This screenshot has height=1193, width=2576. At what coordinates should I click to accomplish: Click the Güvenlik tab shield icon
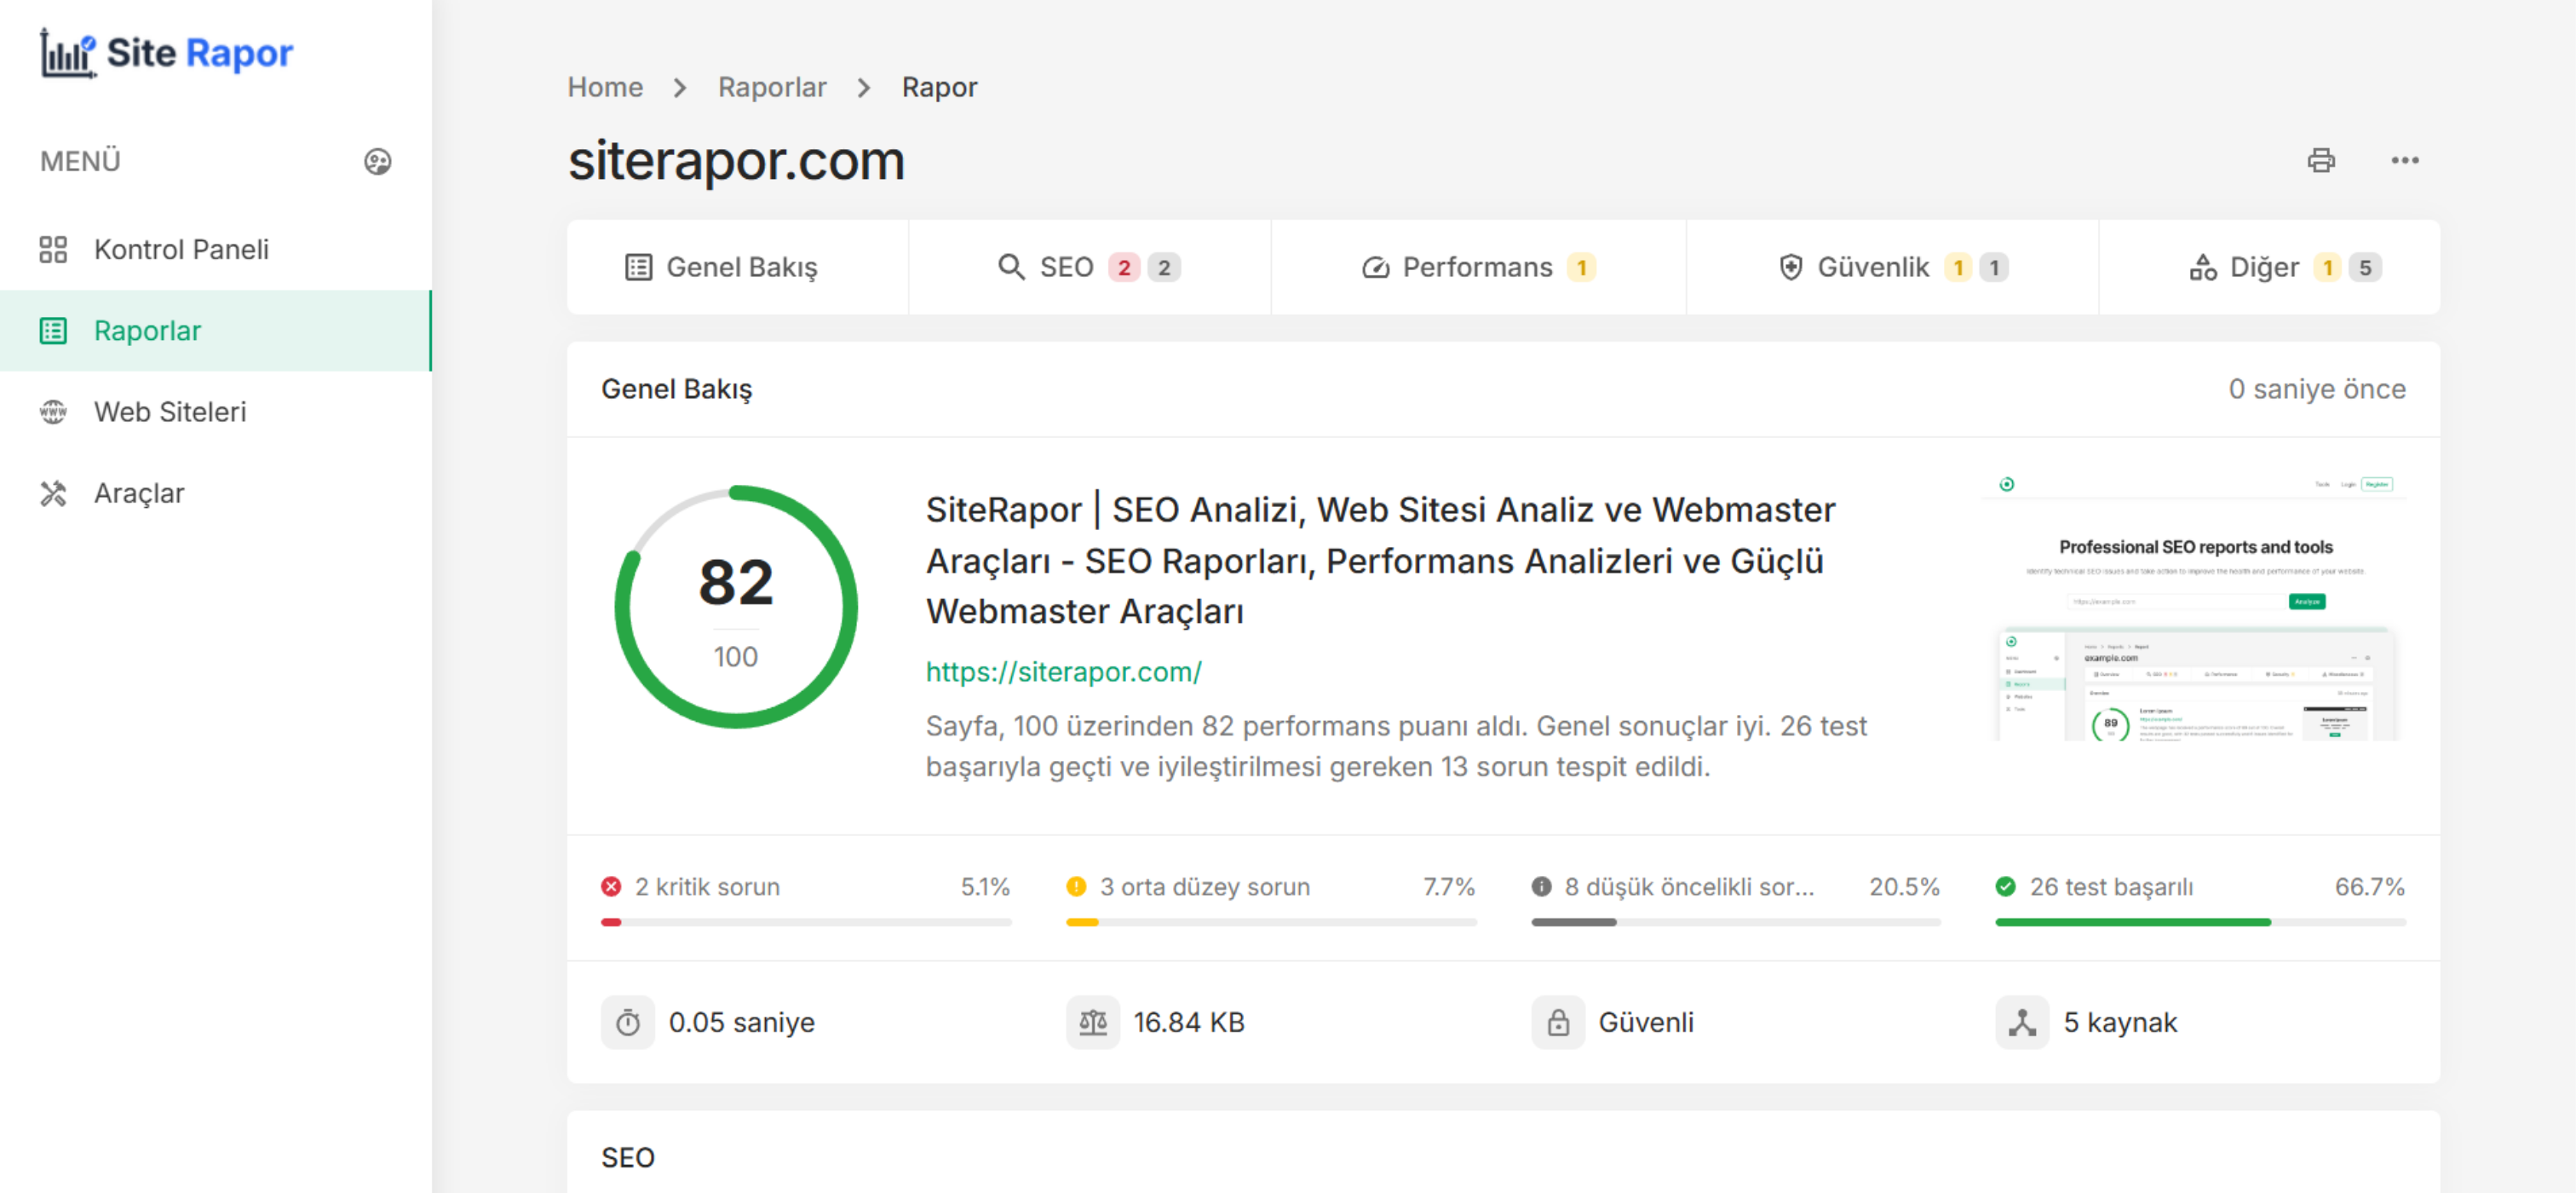click(1790, 267)
